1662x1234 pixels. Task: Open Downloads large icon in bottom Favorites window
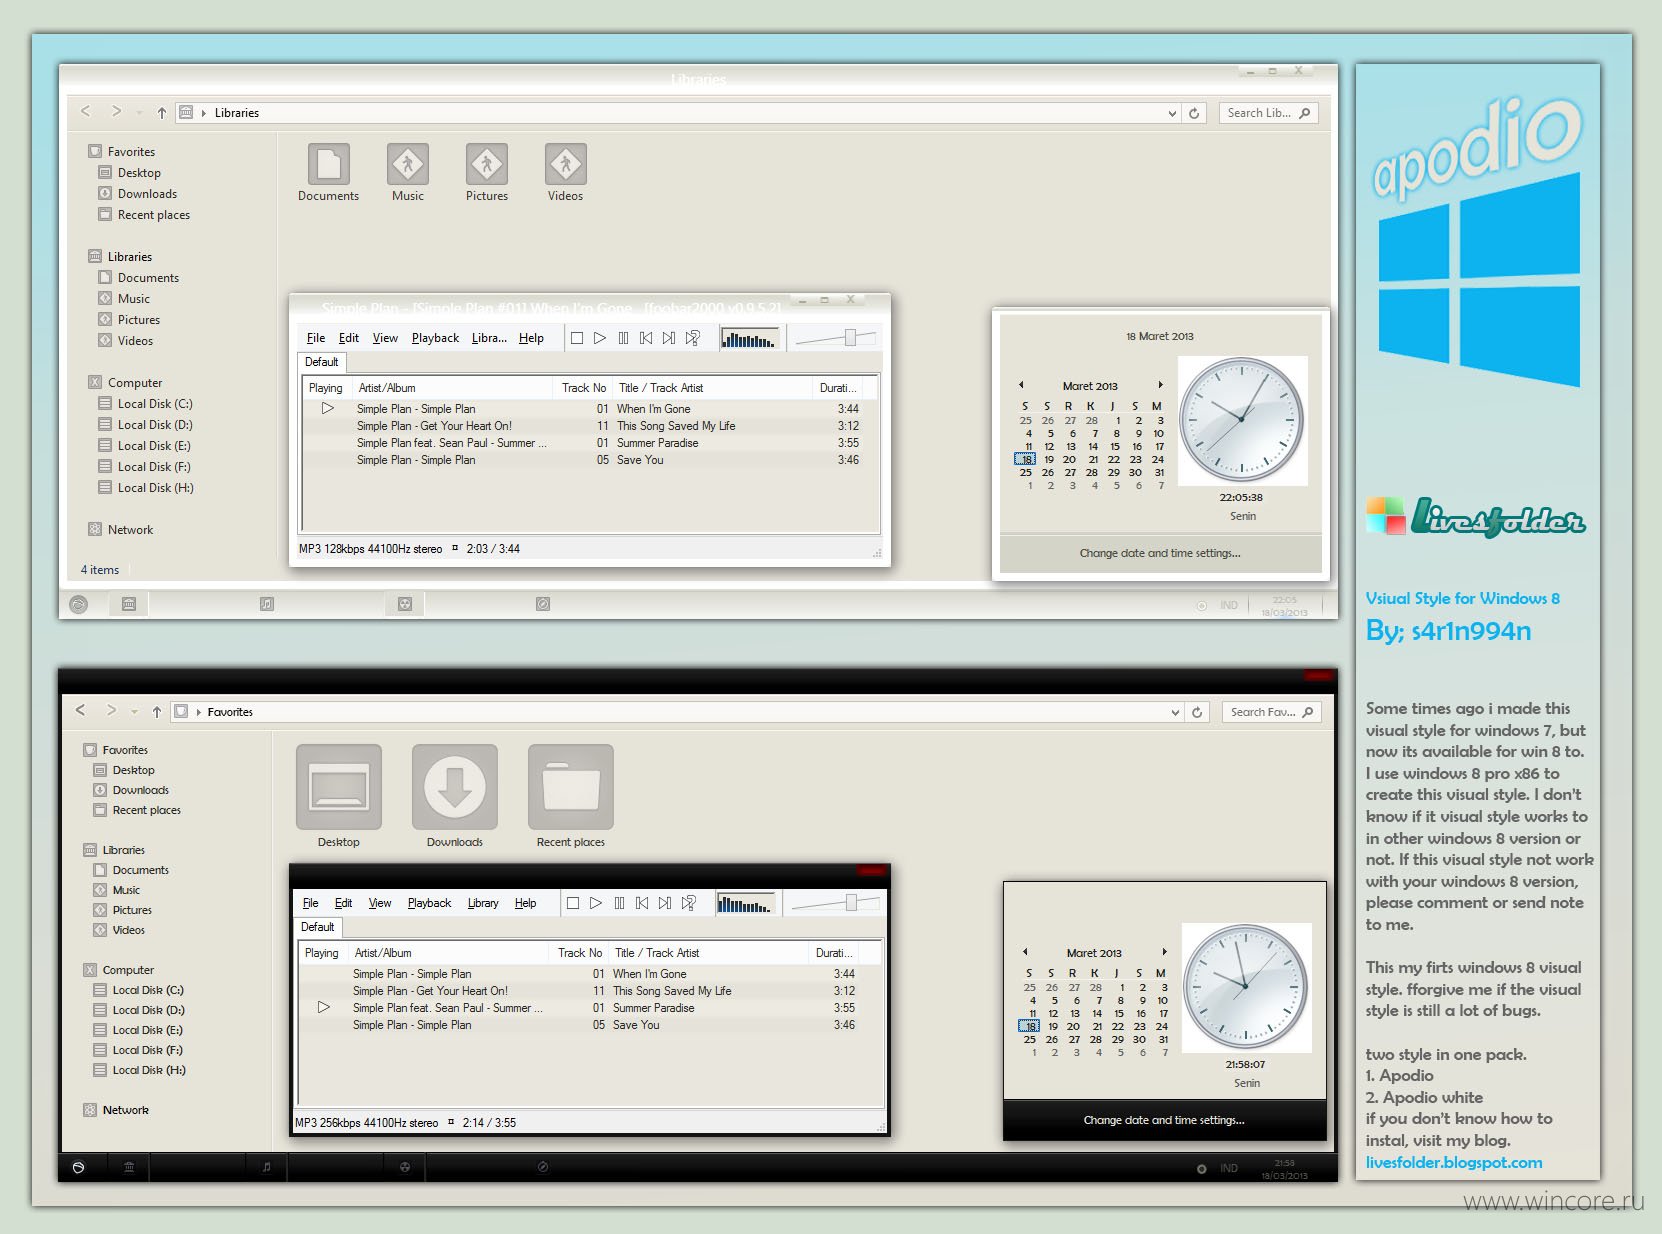[x=455, y=787]
